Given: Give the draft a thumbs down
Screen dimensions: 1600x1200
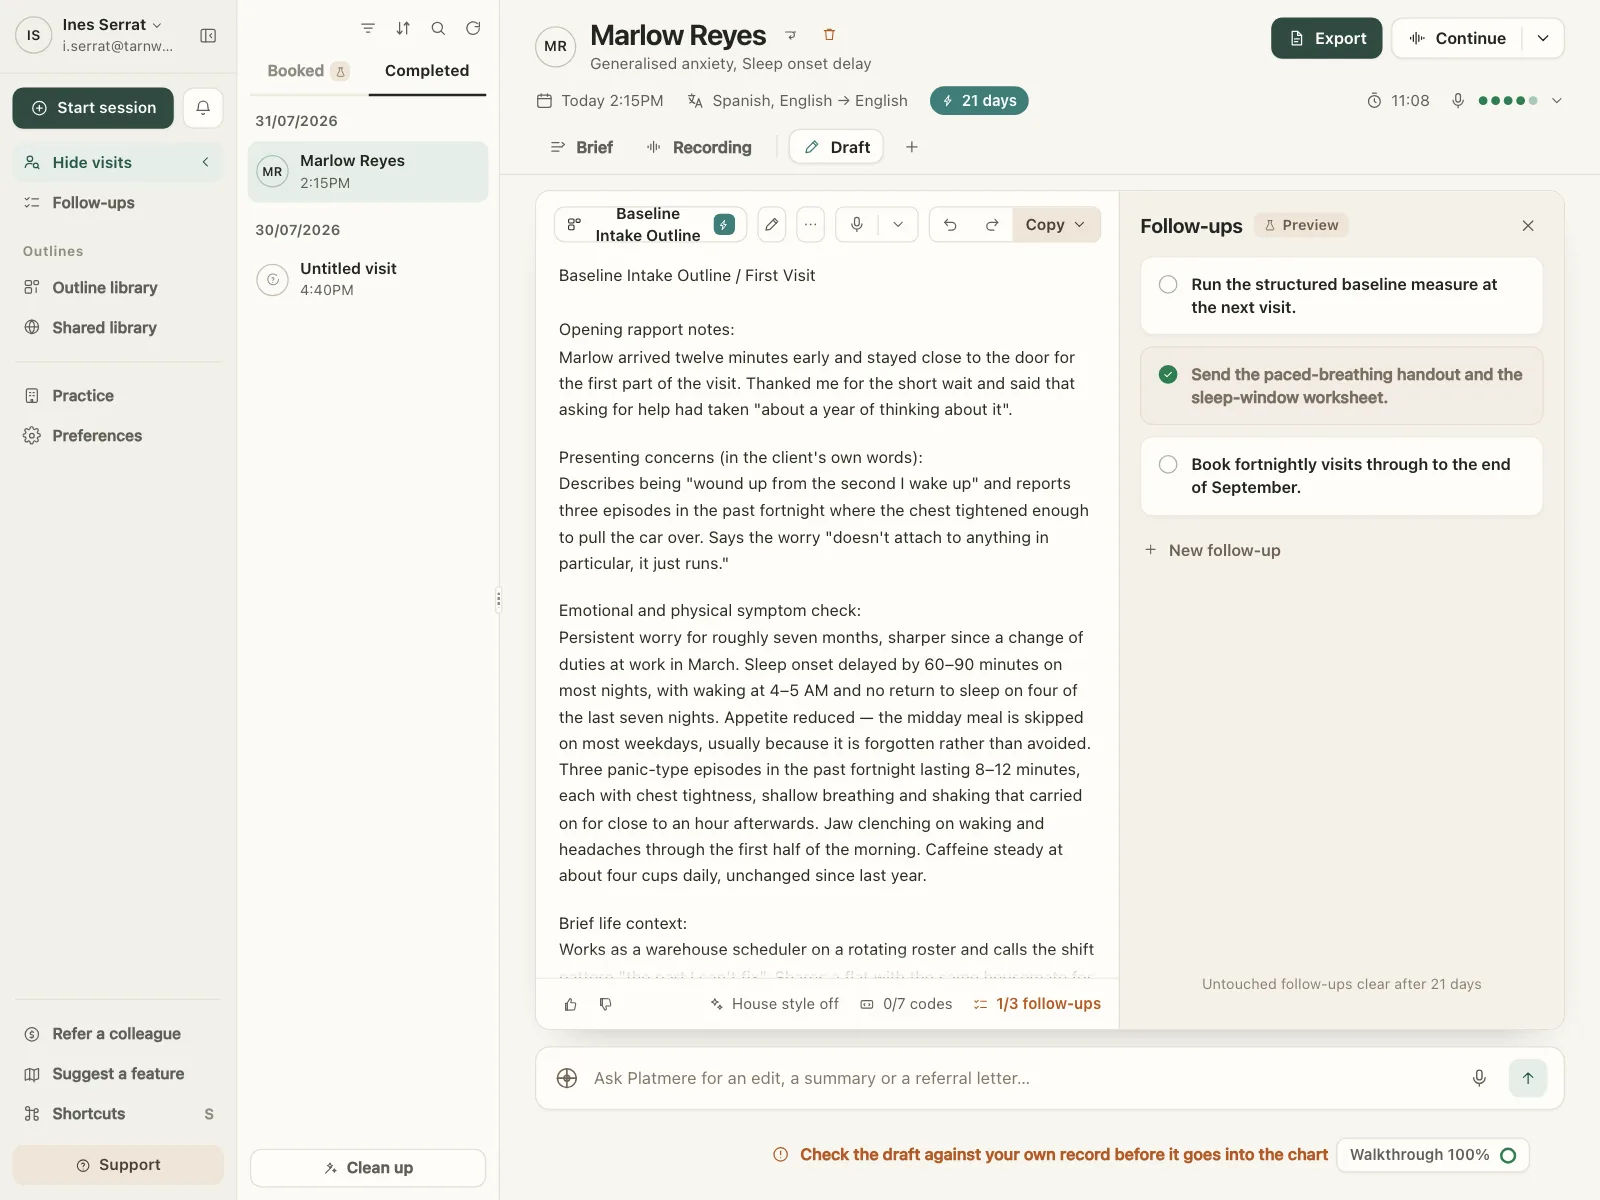Looking at the screenshot, I should click(606, 1004).
